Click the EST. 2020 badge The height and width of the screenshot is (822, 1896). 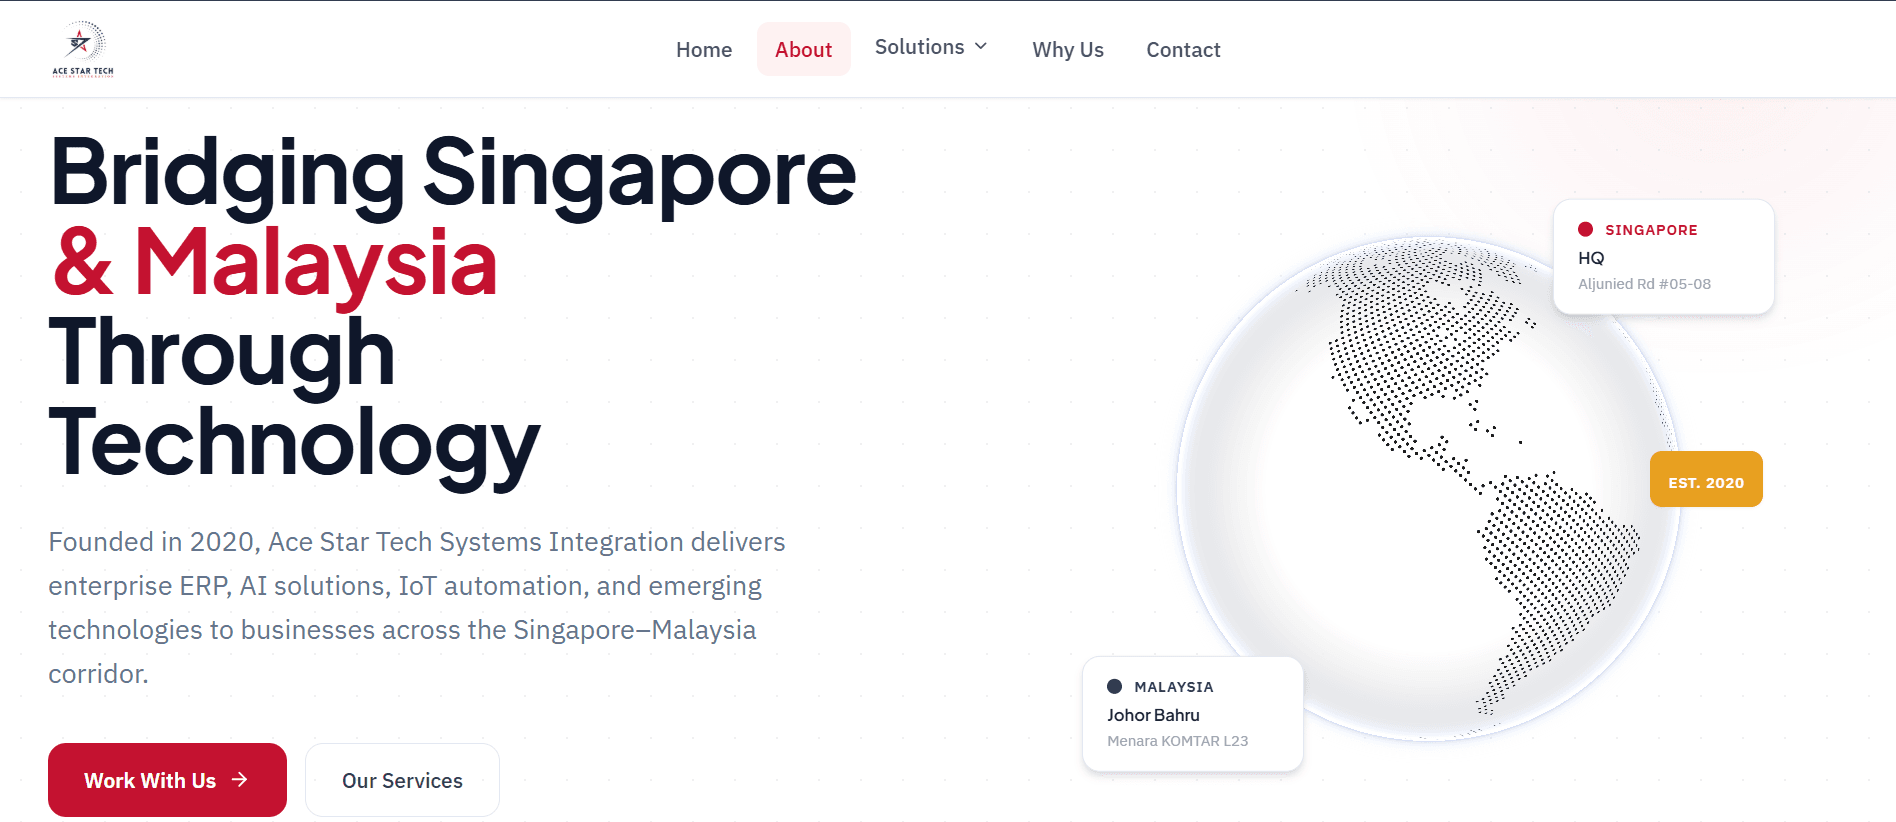[x=1706, y=479]
